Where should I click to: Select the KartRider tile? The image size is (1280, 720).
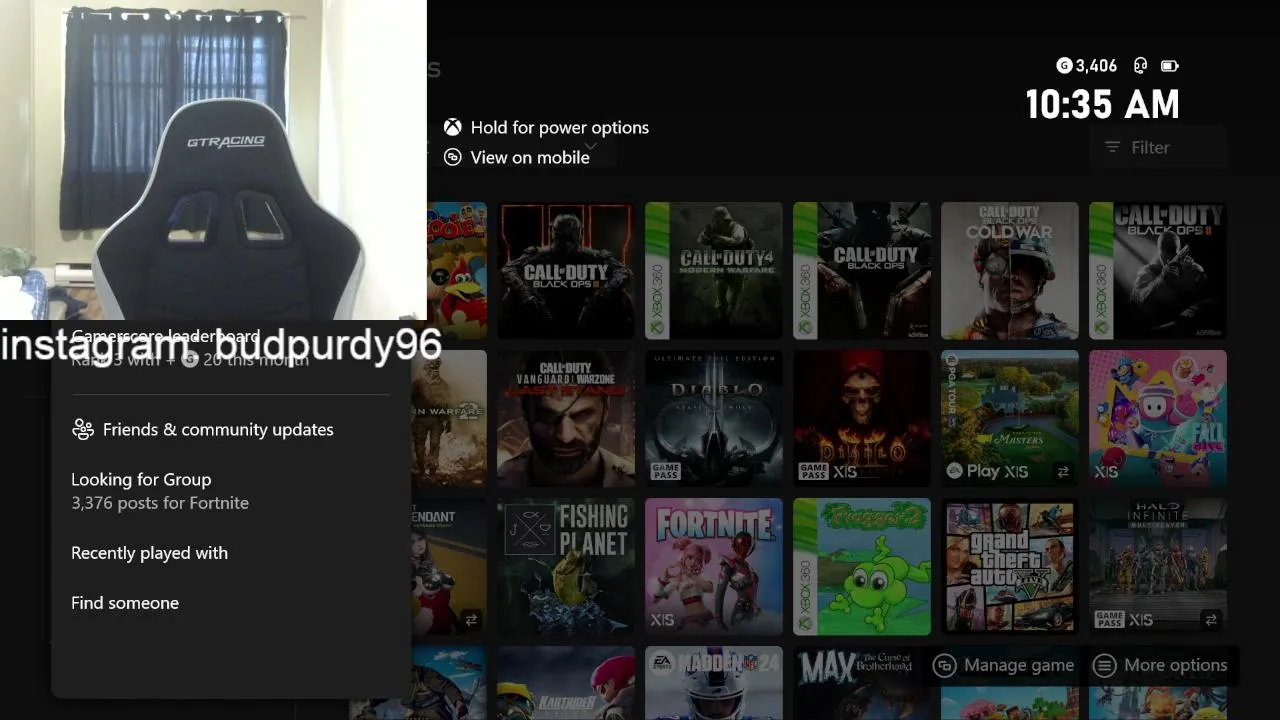coord(566,683)
